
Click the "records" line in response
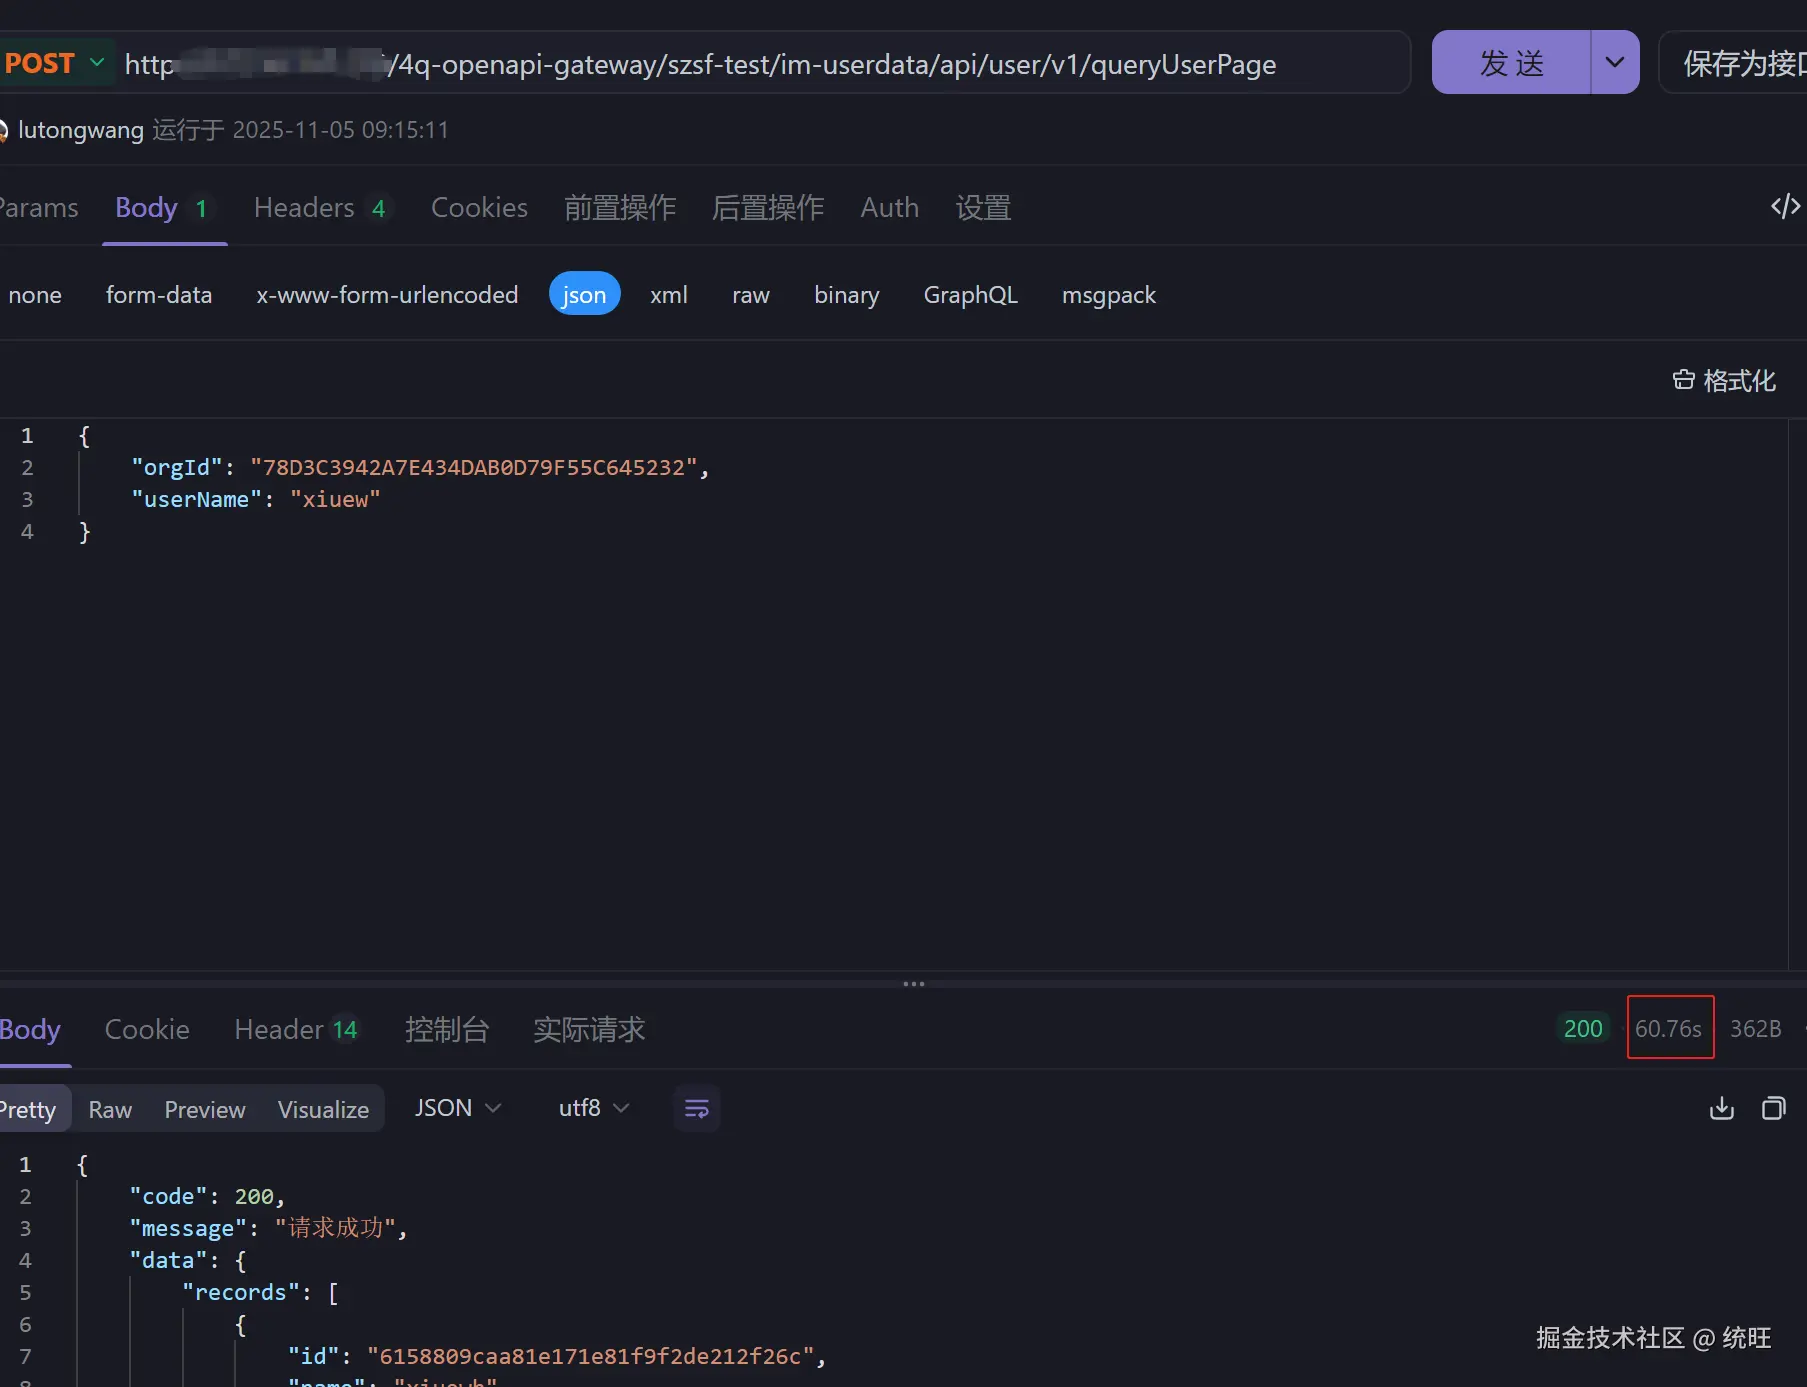point(261,1292)
